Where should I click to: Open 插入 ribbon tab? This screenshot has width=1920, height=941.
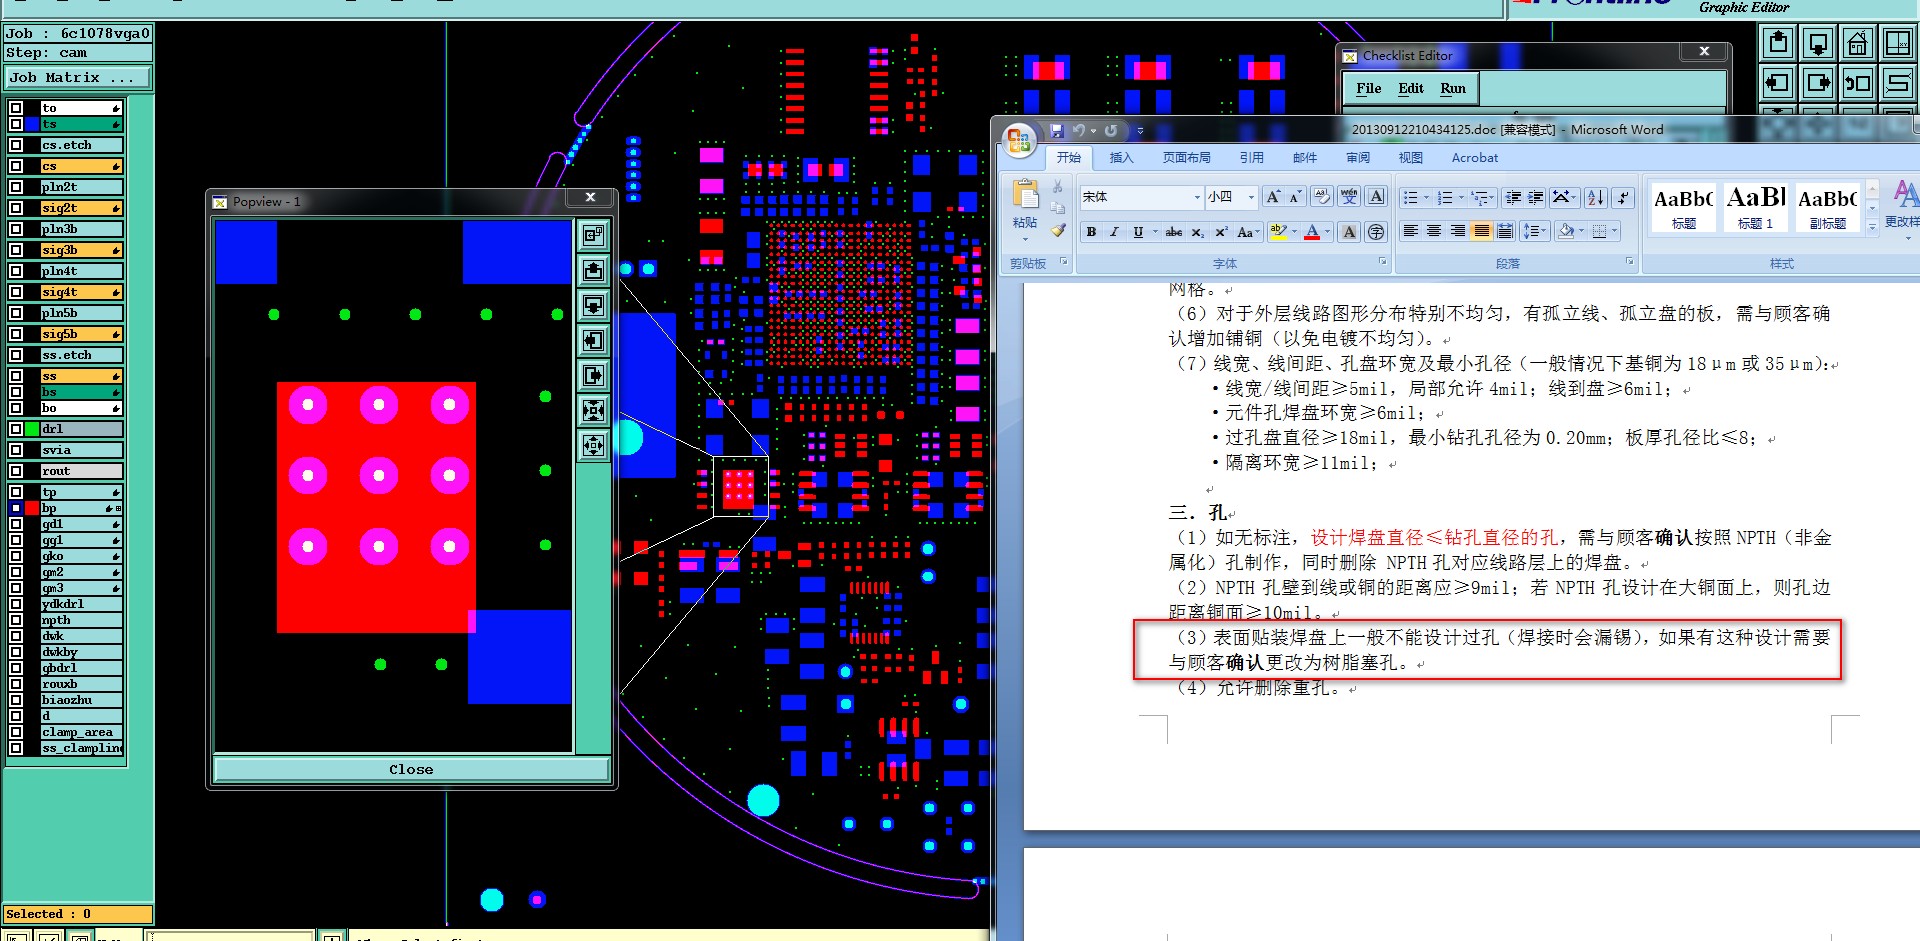click(x=1122, y=158)
